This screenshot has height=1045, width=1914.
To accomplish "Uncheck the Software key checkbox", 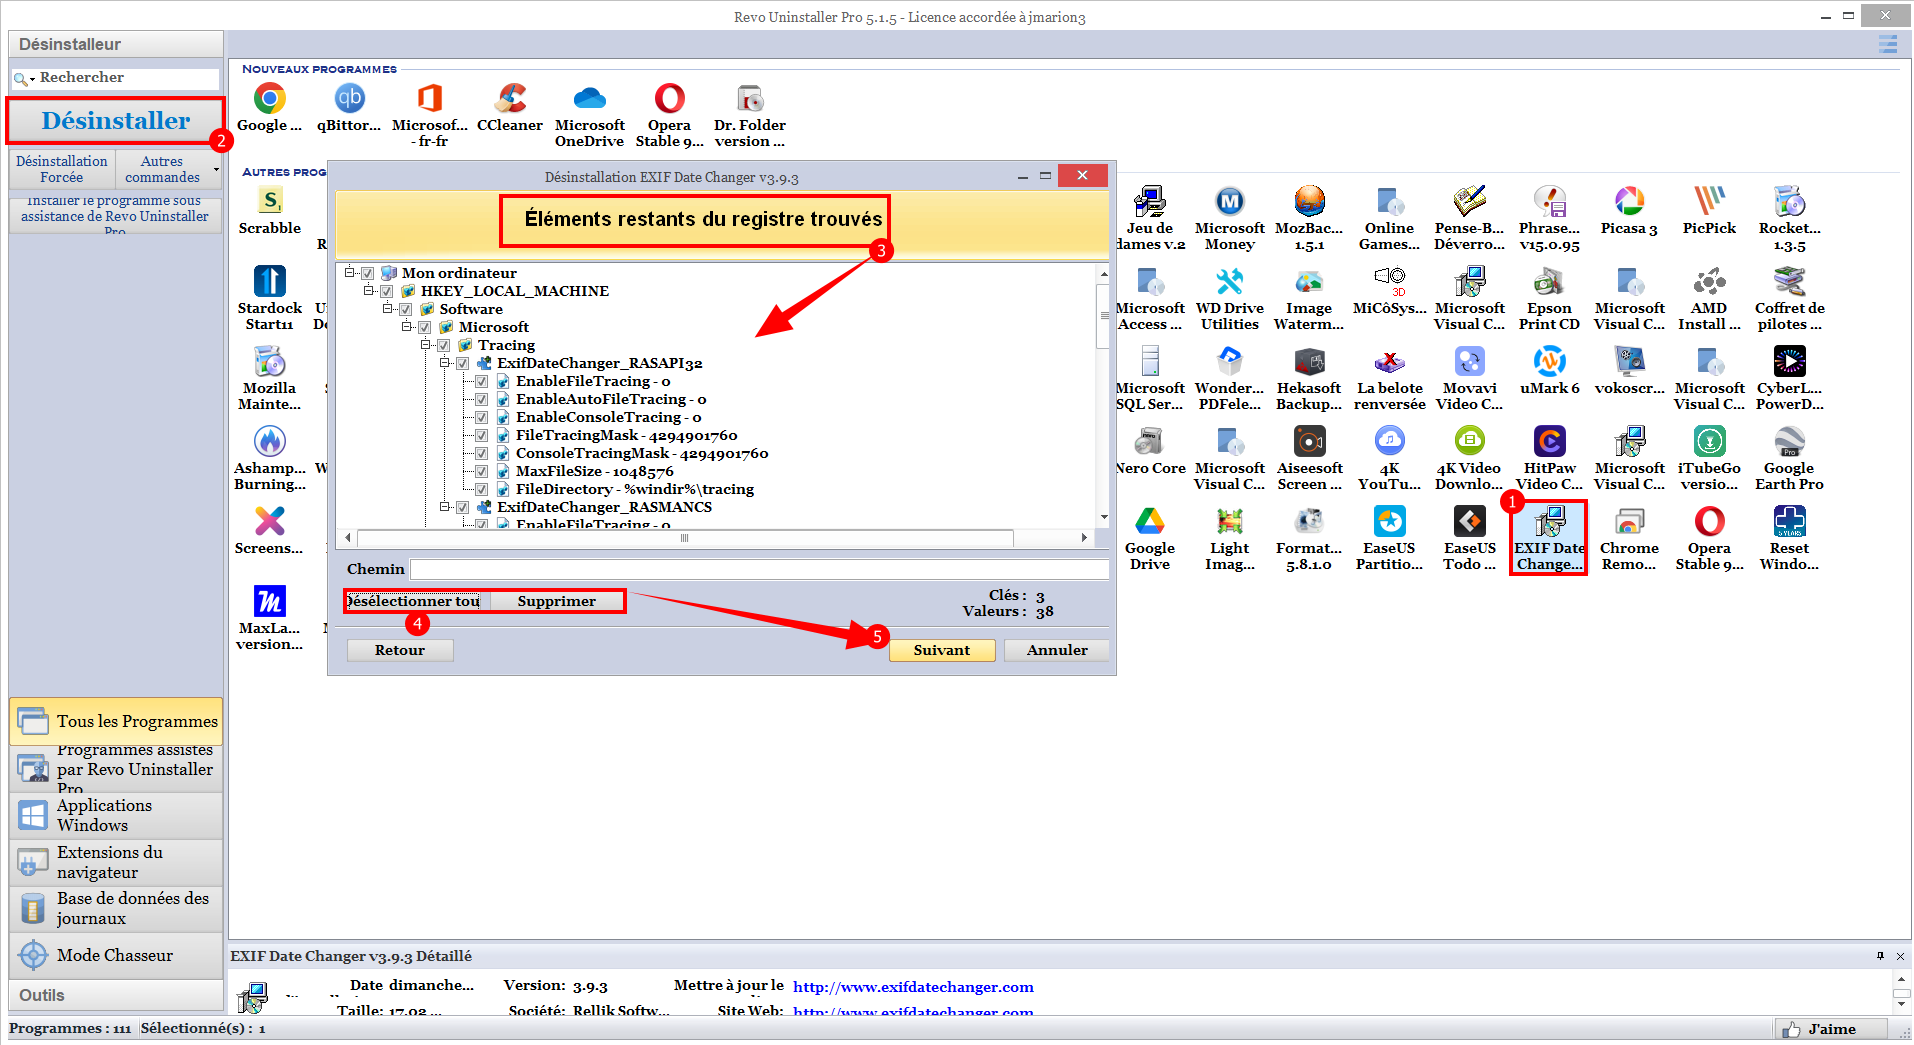I will pyautogui.click(x=406, y=309).
